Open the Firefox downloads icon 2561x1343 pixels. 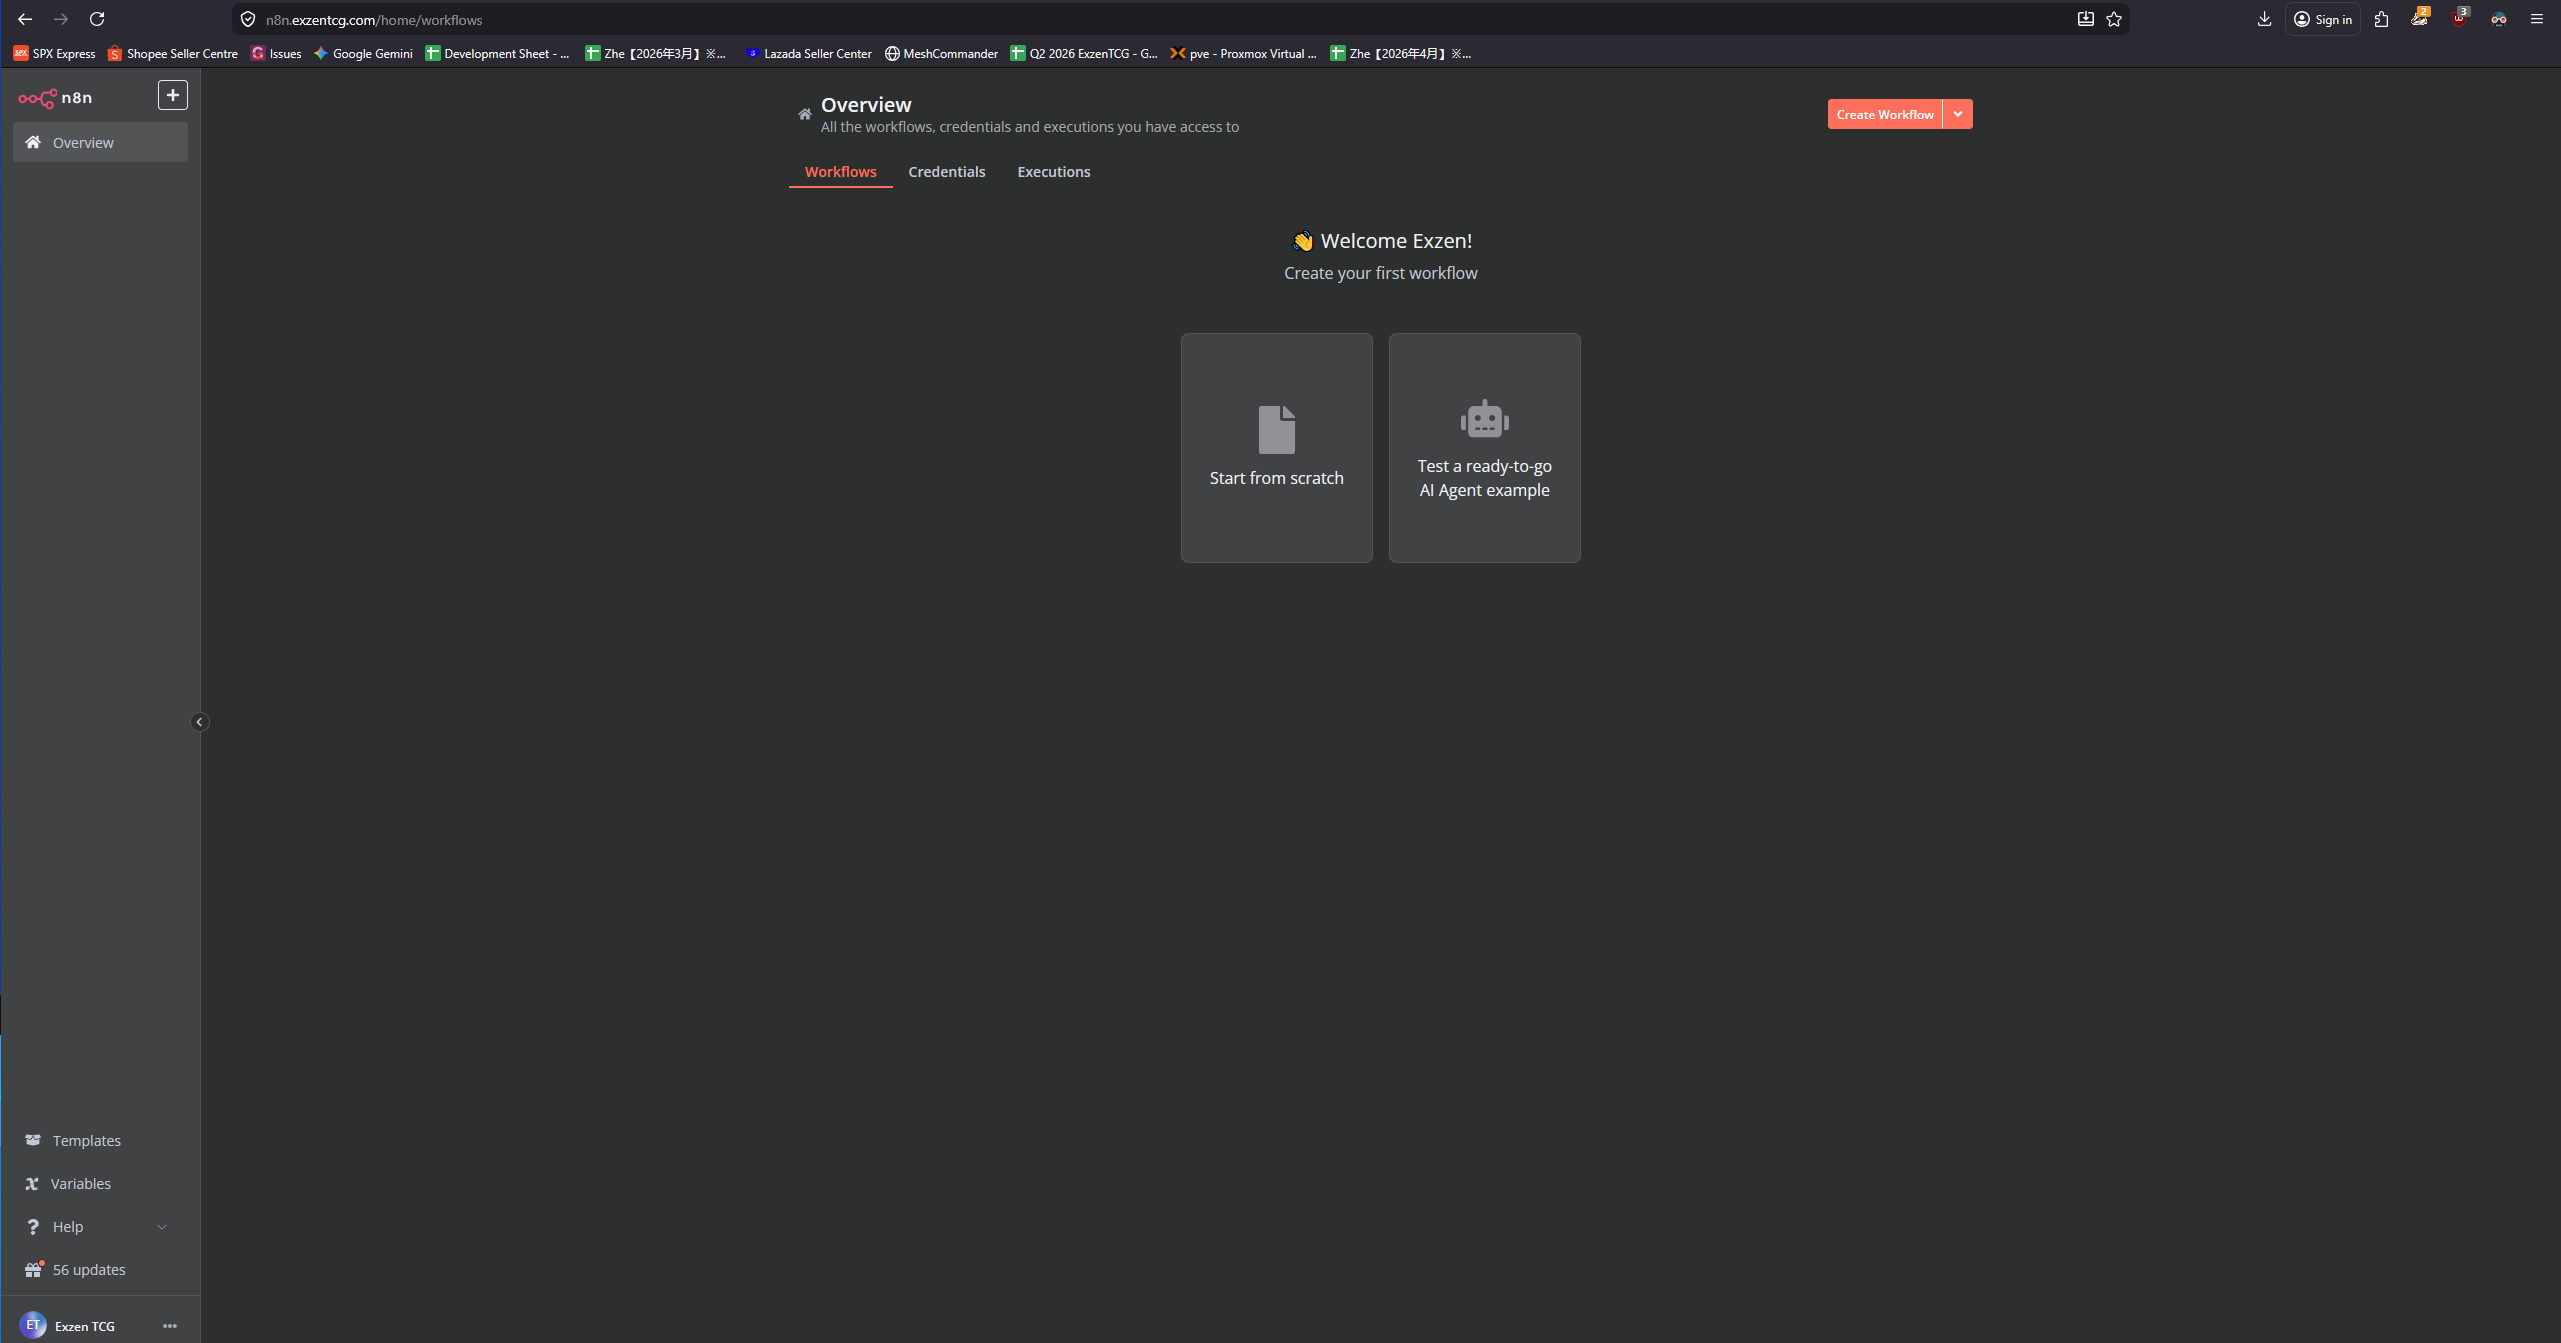tap(2263, 19)
